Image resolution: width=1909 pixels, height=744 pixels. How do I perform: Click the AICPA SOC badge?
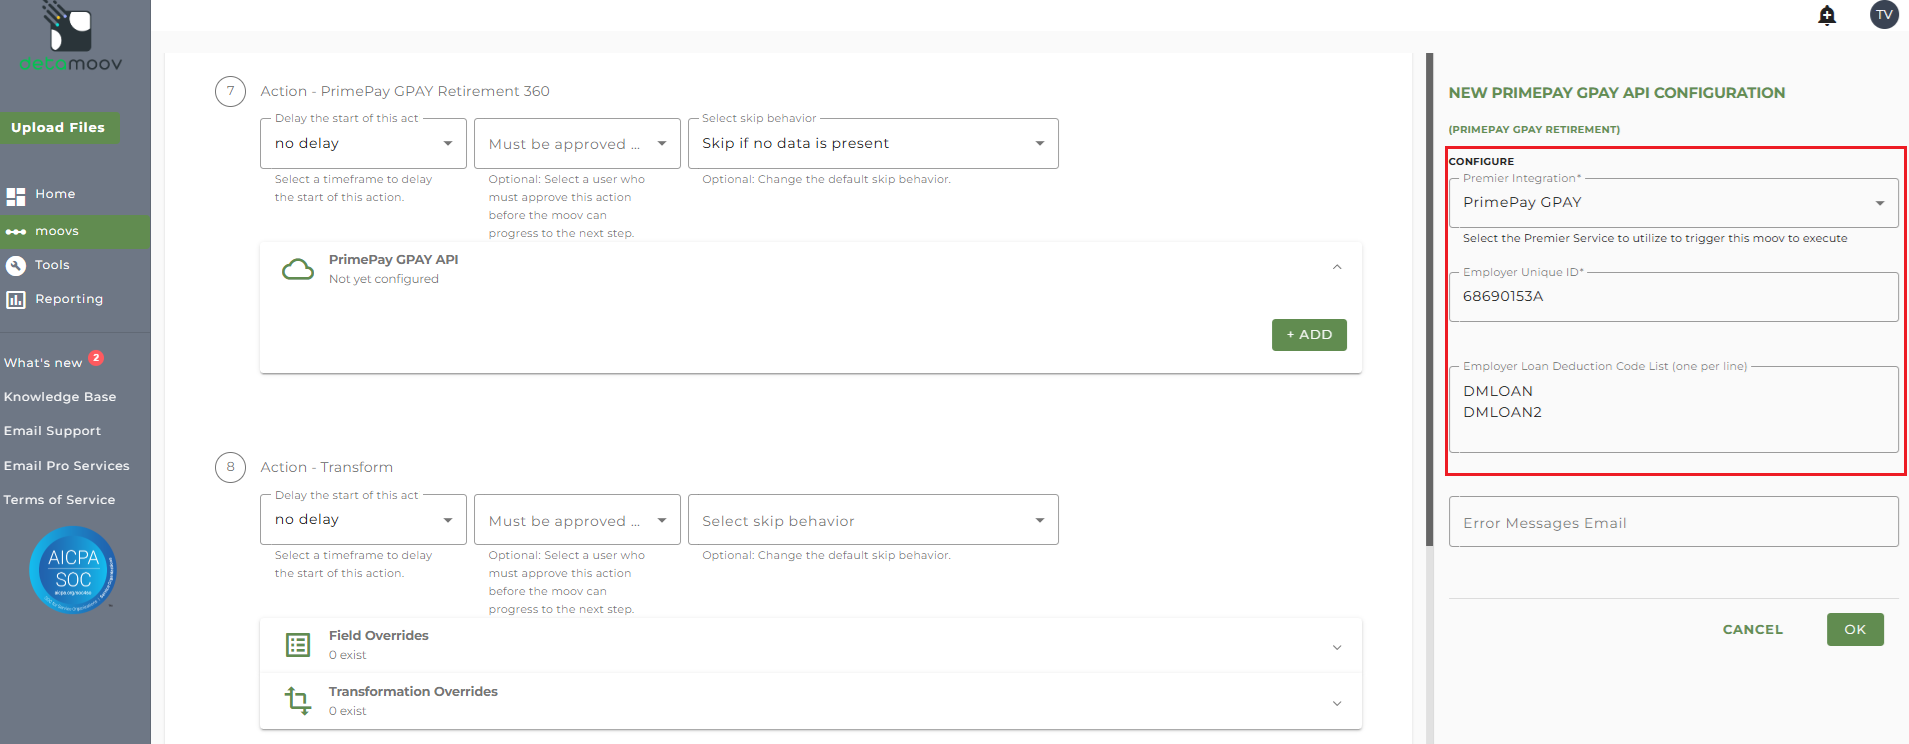pyautogui.click(x=73, y=569)
